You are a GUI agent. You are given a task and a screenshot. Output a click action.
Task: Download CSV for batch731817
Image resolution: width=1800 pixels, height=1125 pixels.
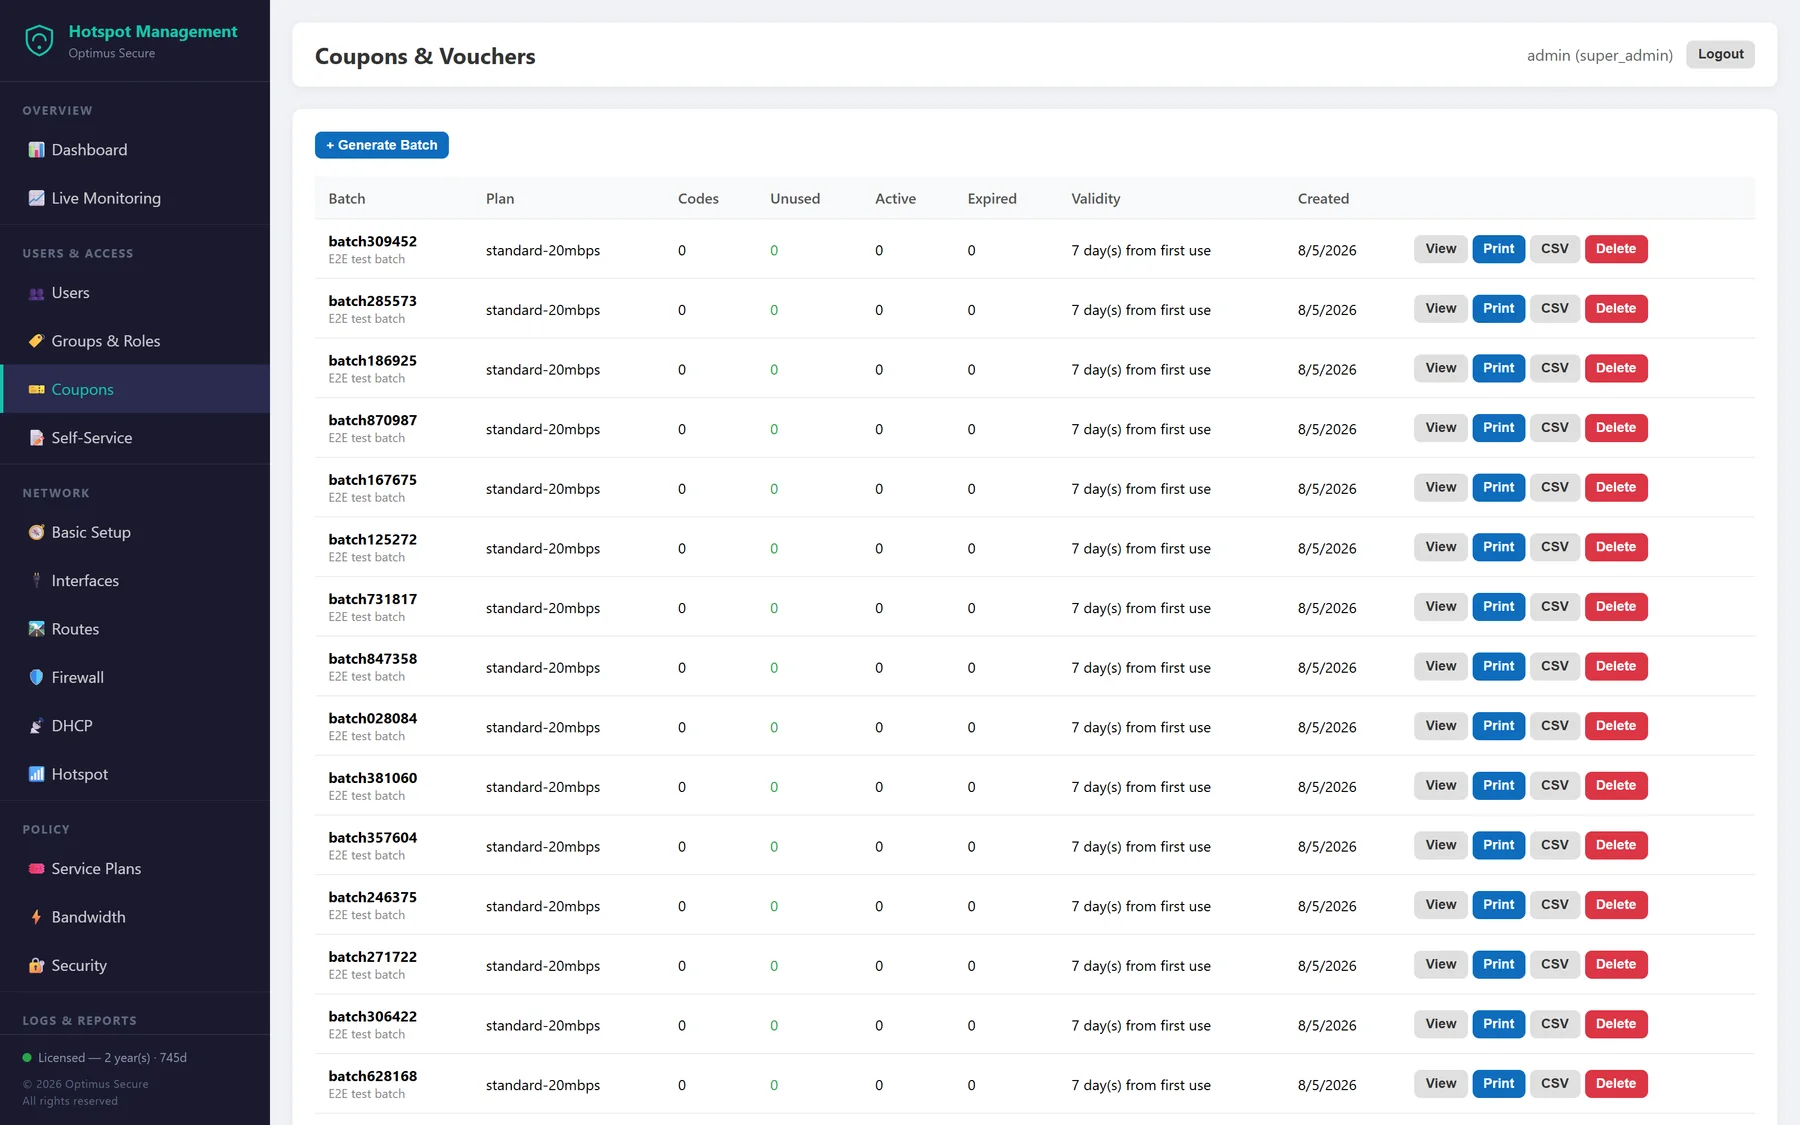click(x=1554, y=607)
